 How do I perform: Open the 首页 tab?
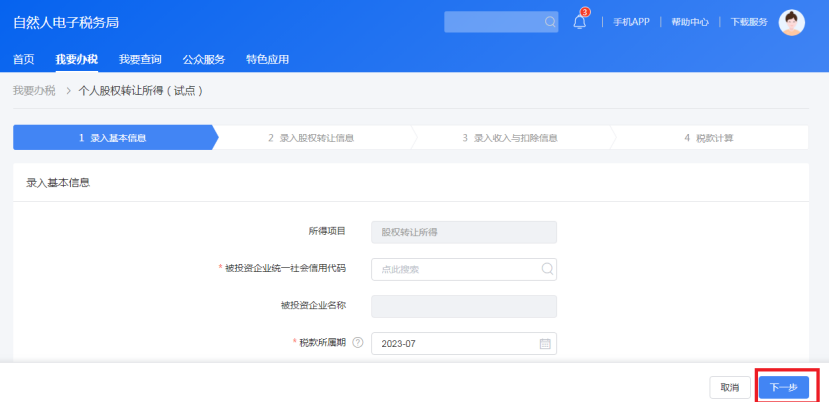pyautogui.click(x=23, y=59)
